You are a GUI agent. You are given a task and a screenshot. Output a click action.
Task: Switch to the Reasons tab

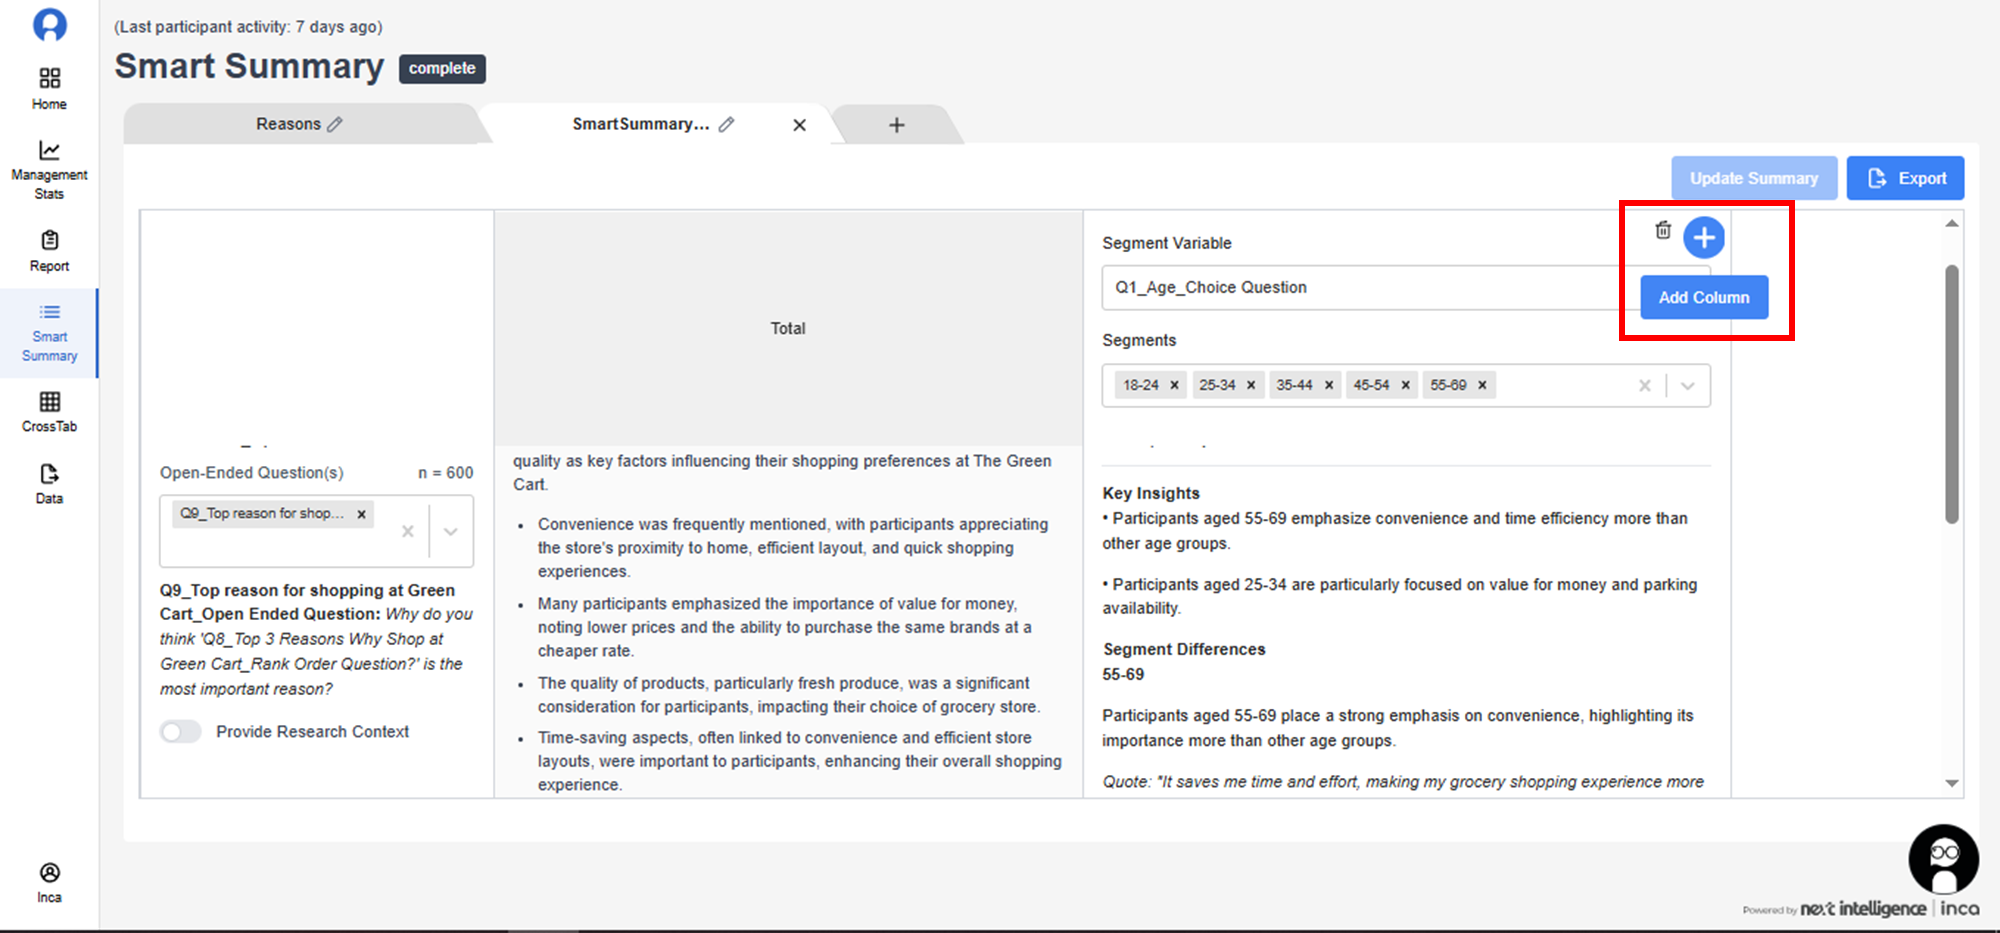[x=288, y=124]
